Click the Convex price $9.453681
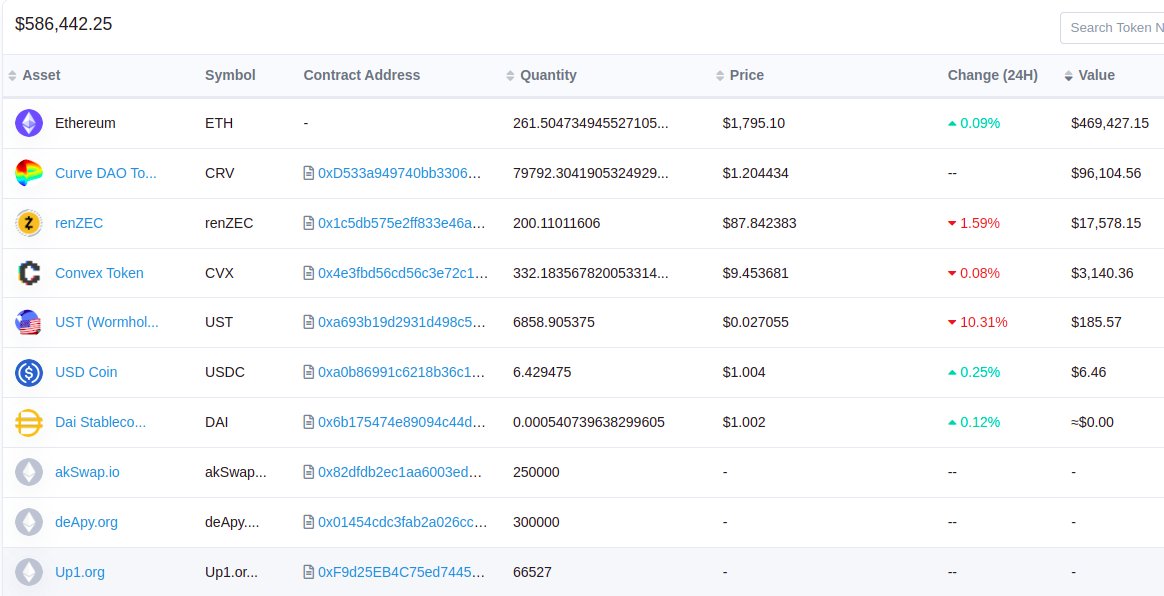 (x=756, y=273)
